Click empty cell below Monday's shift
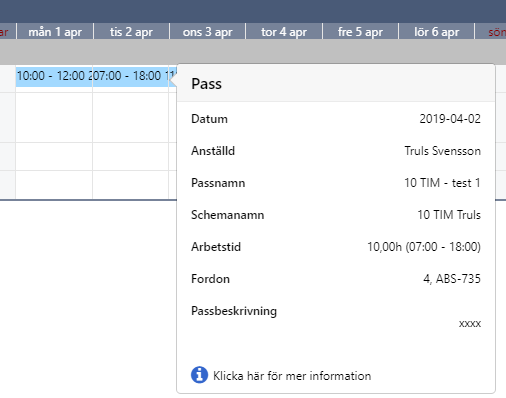This screenshot has height=398, width=506. (x=54, y=117)
